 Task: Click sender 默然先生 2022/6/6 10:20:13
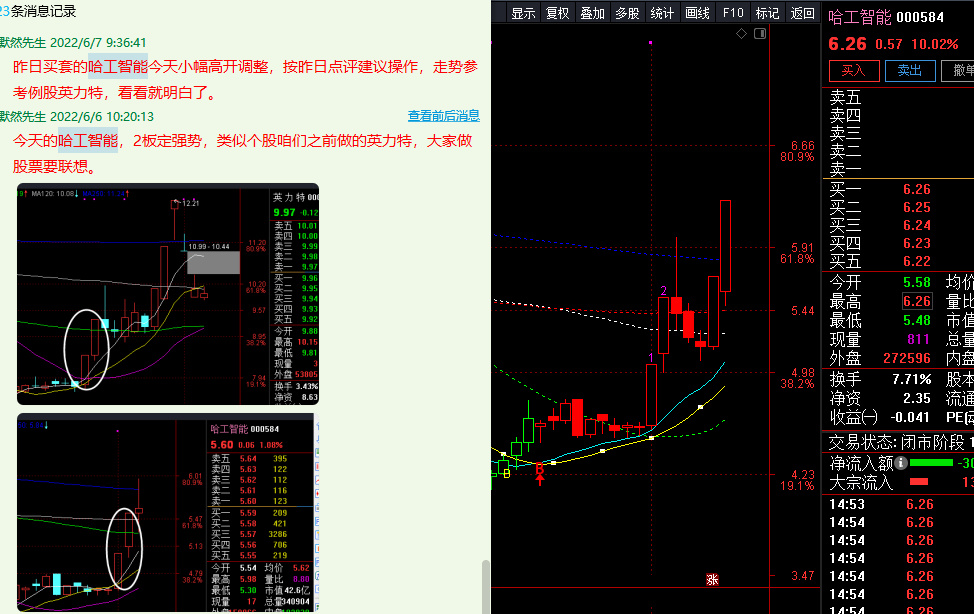(77, 117)
